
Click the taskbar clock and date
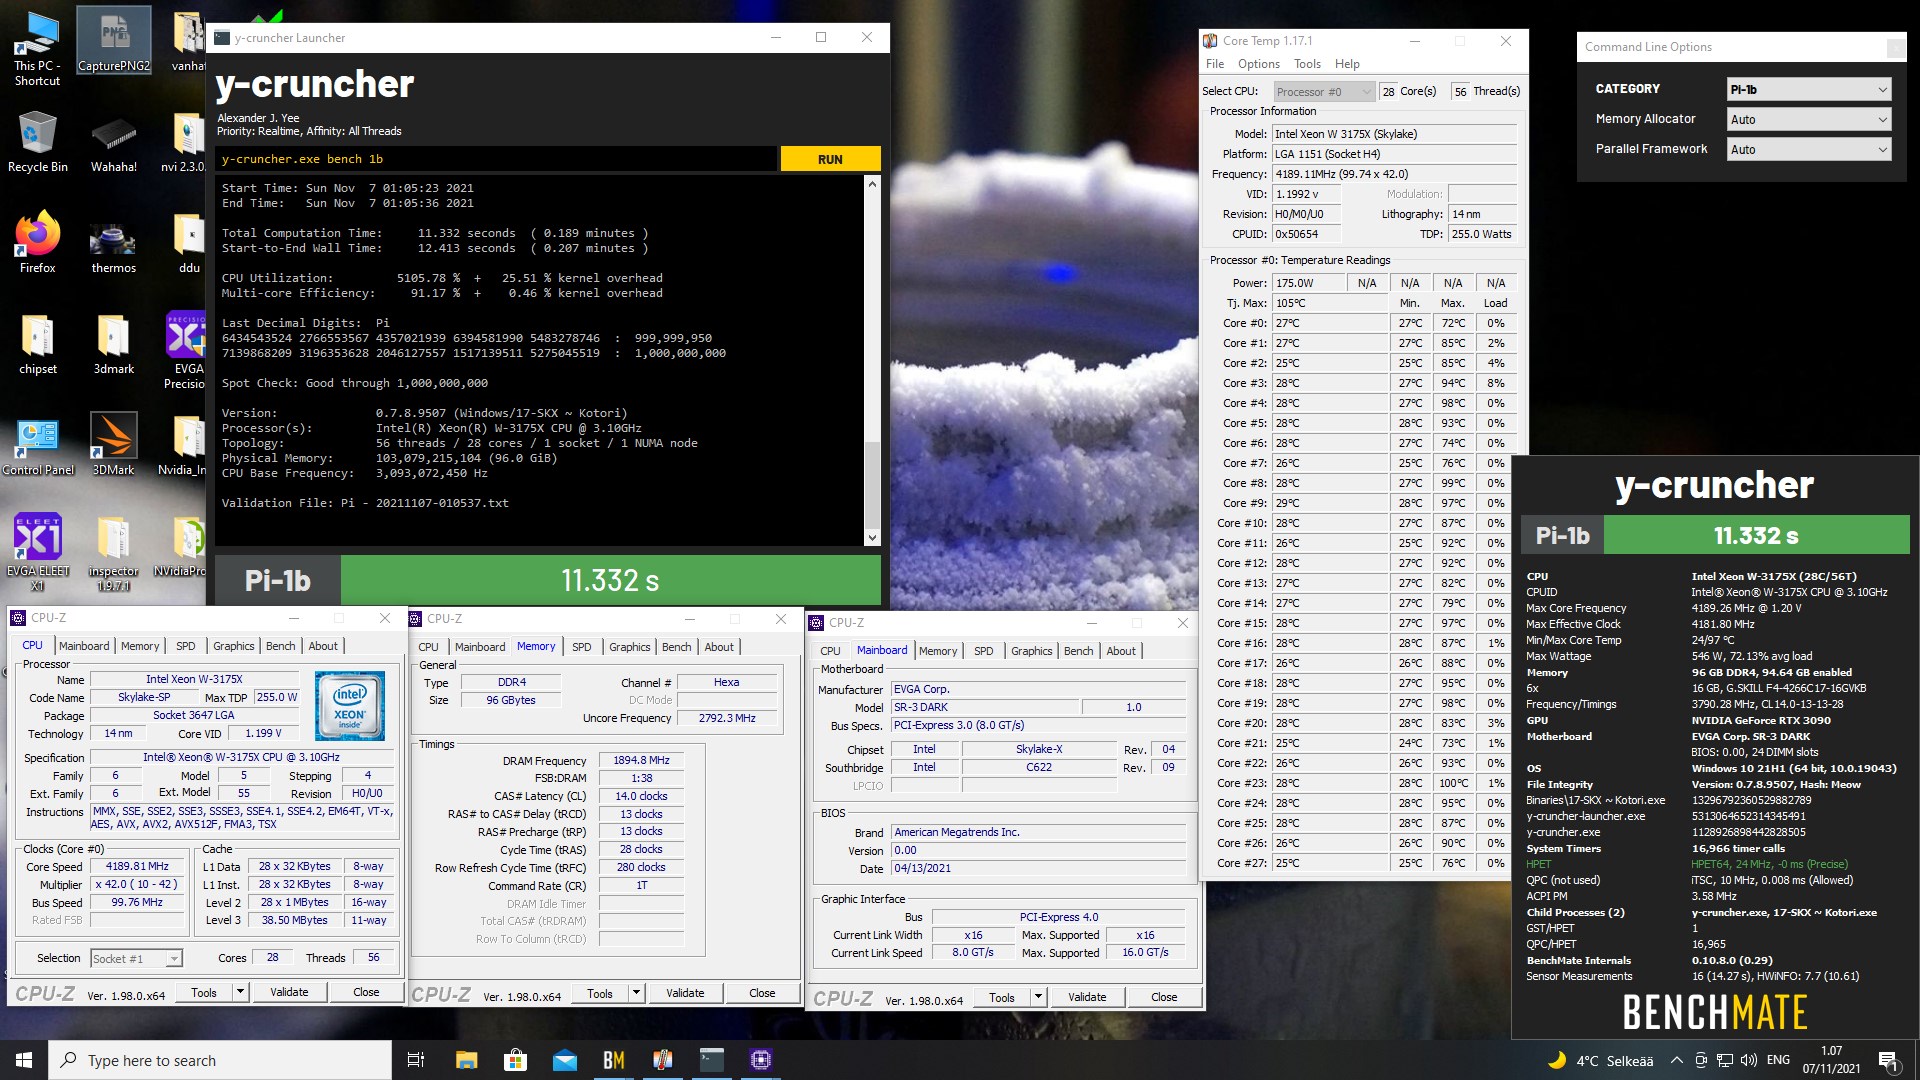tap(1831, 1060)
